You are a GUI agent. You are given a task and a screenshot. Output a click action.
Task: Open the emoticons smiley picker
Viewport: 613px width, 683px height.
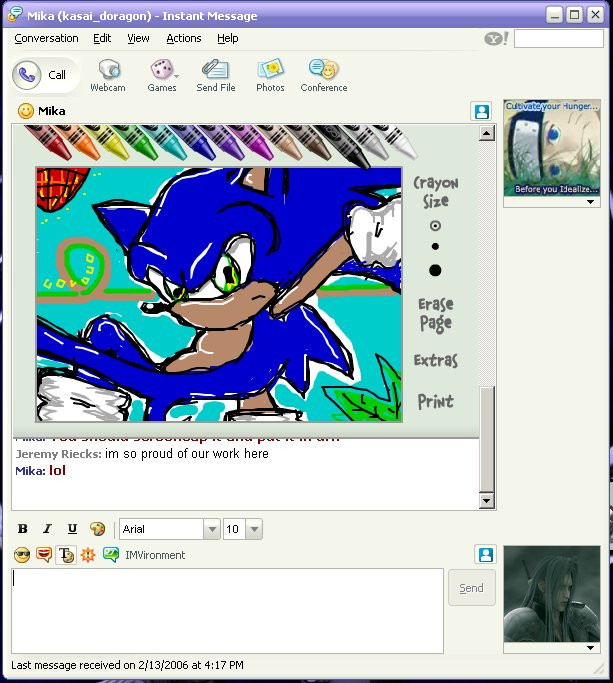22,555
